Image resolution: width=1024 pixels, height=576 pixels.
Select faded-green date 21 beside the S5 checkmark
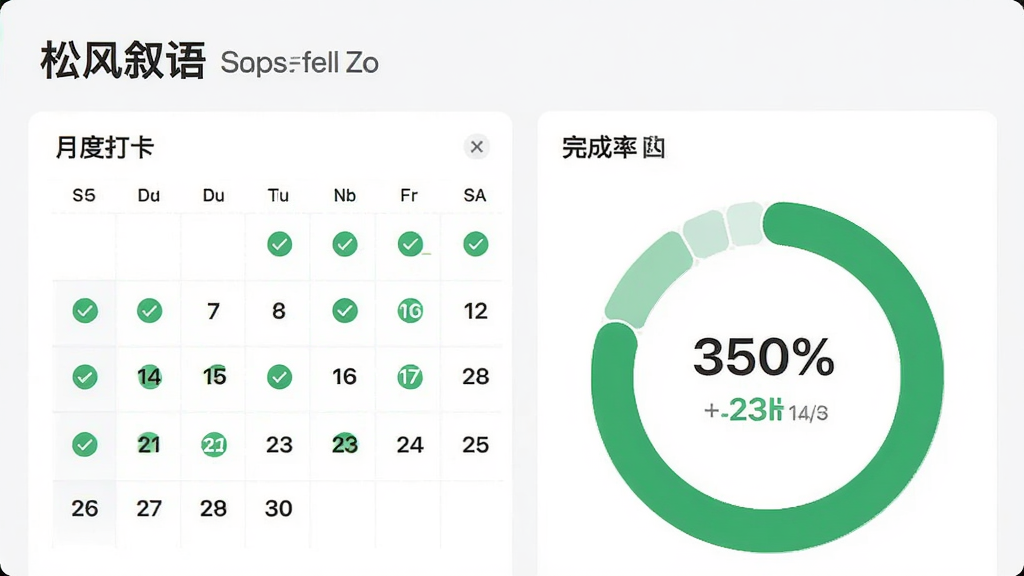[x=149, y=444]
